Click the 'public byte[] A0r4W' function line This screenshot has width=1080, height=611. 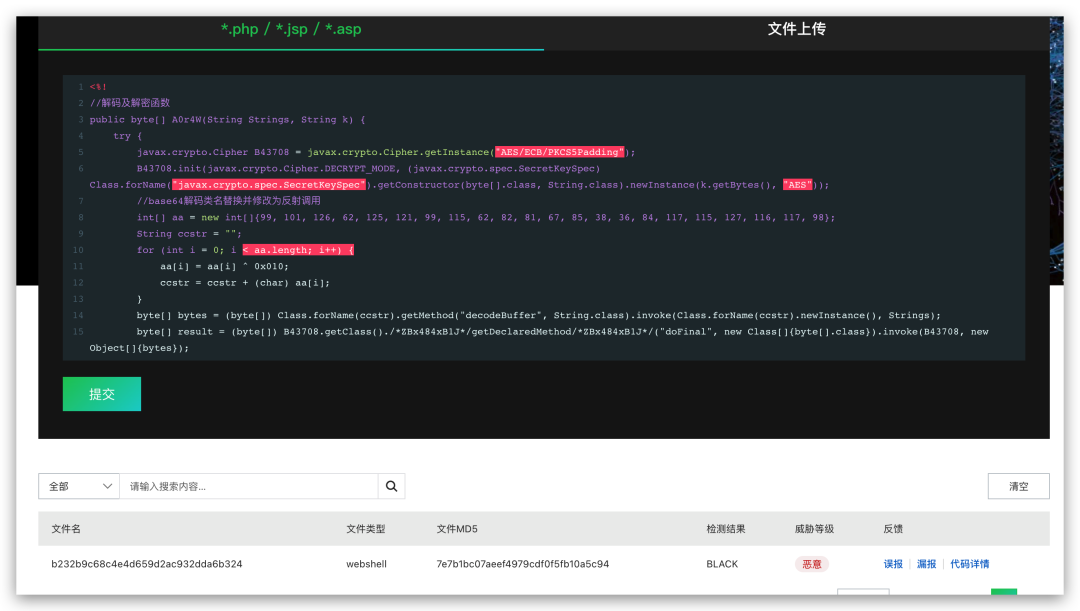tap(227, 120)
